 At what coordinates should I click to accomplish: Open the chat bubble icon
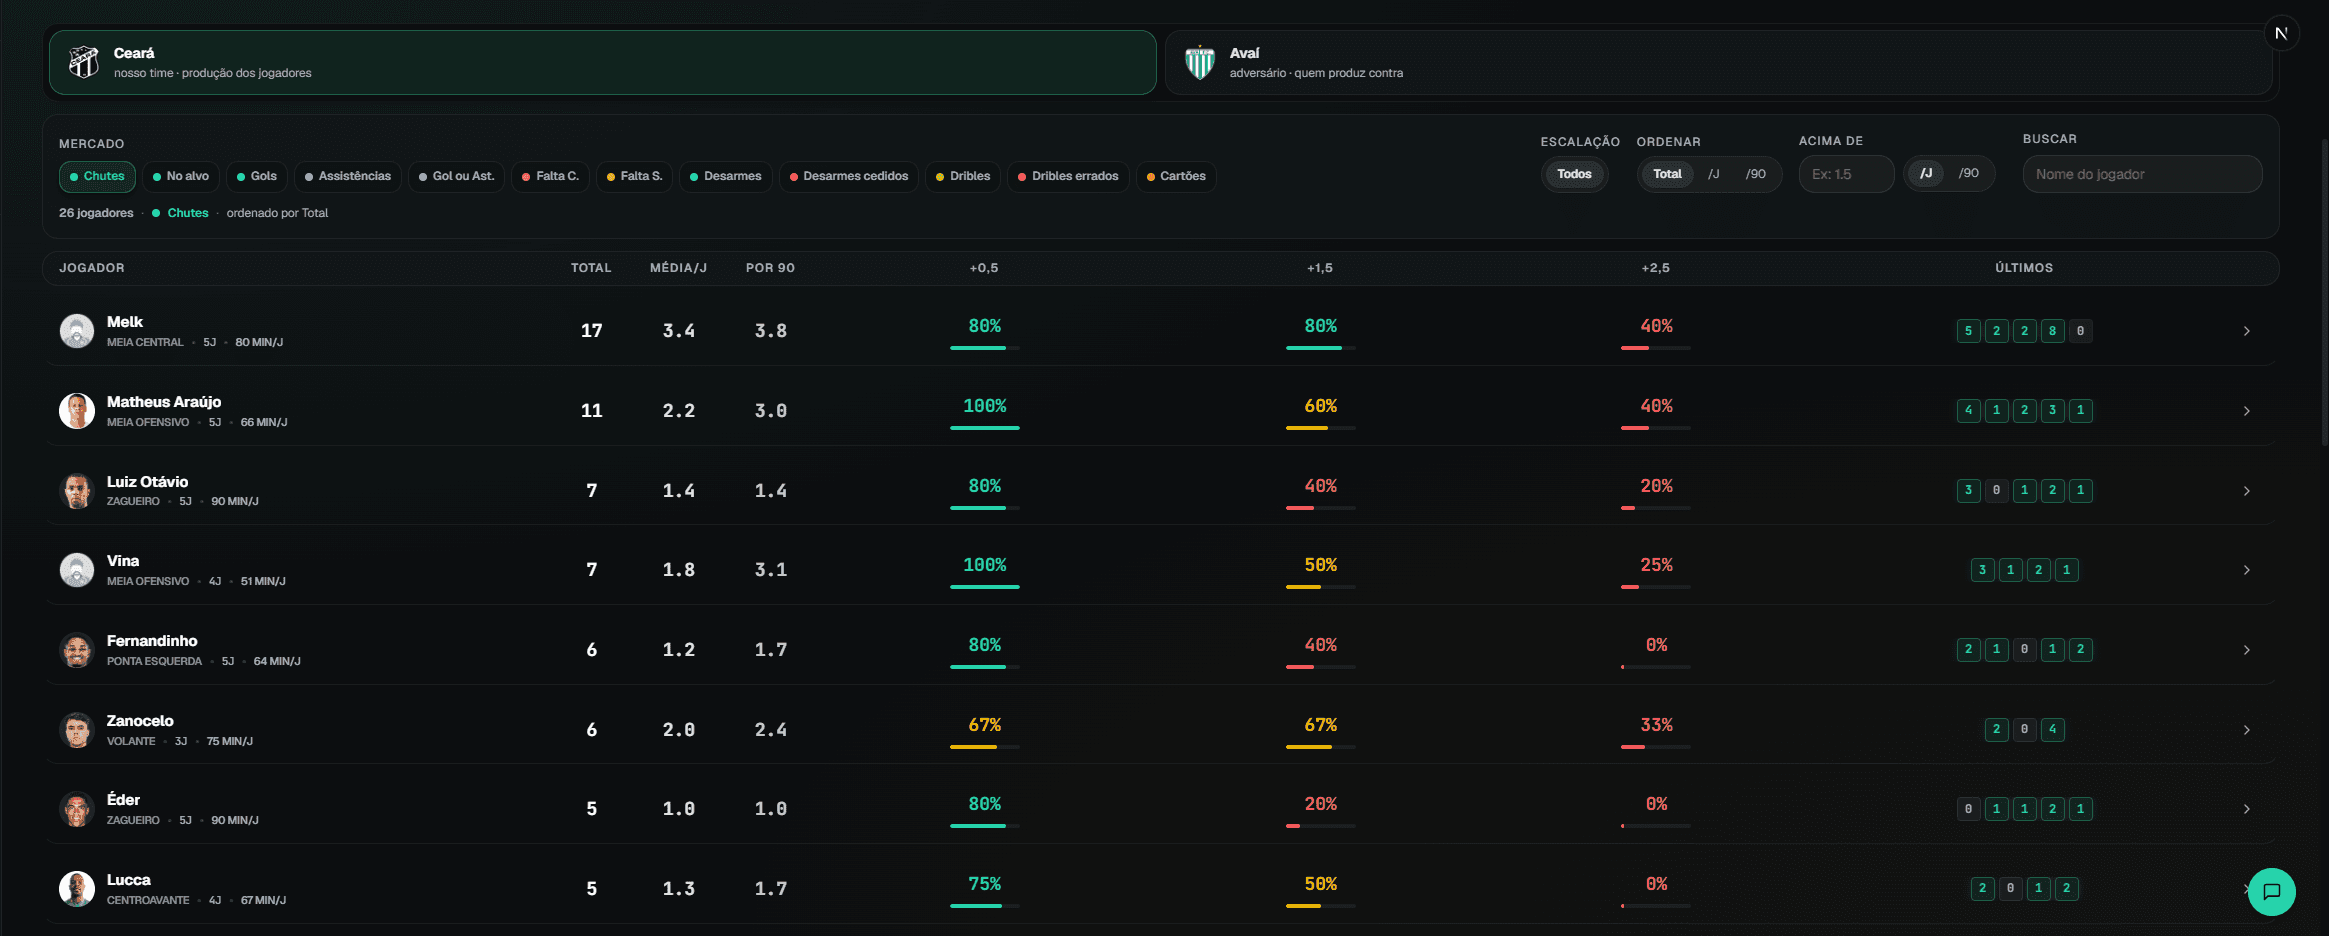pos(2271,891)
